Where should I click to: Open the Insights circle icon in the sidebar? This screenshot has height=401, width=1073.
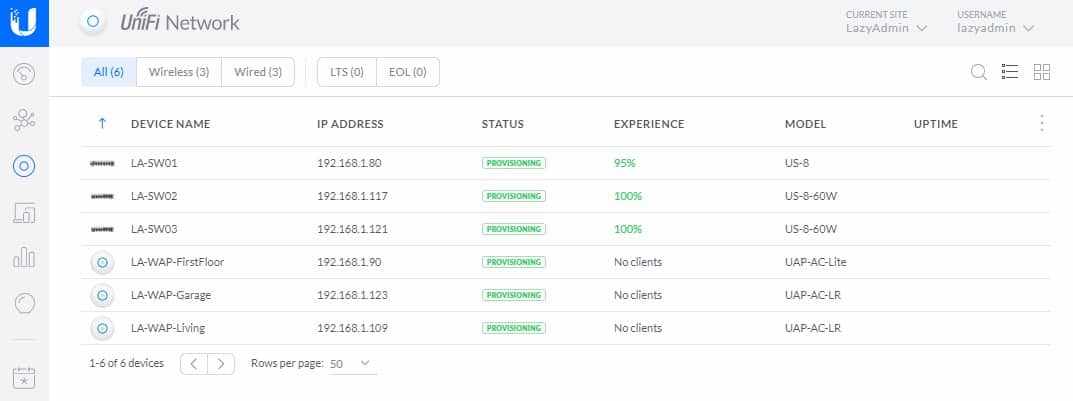click(24, 303)
